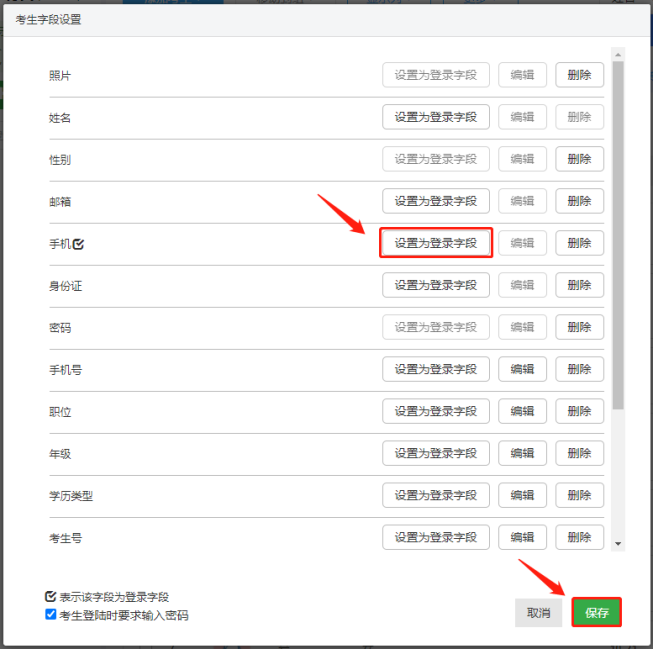
Task: Delete the 手机号 field
Action: coord(579,369)
